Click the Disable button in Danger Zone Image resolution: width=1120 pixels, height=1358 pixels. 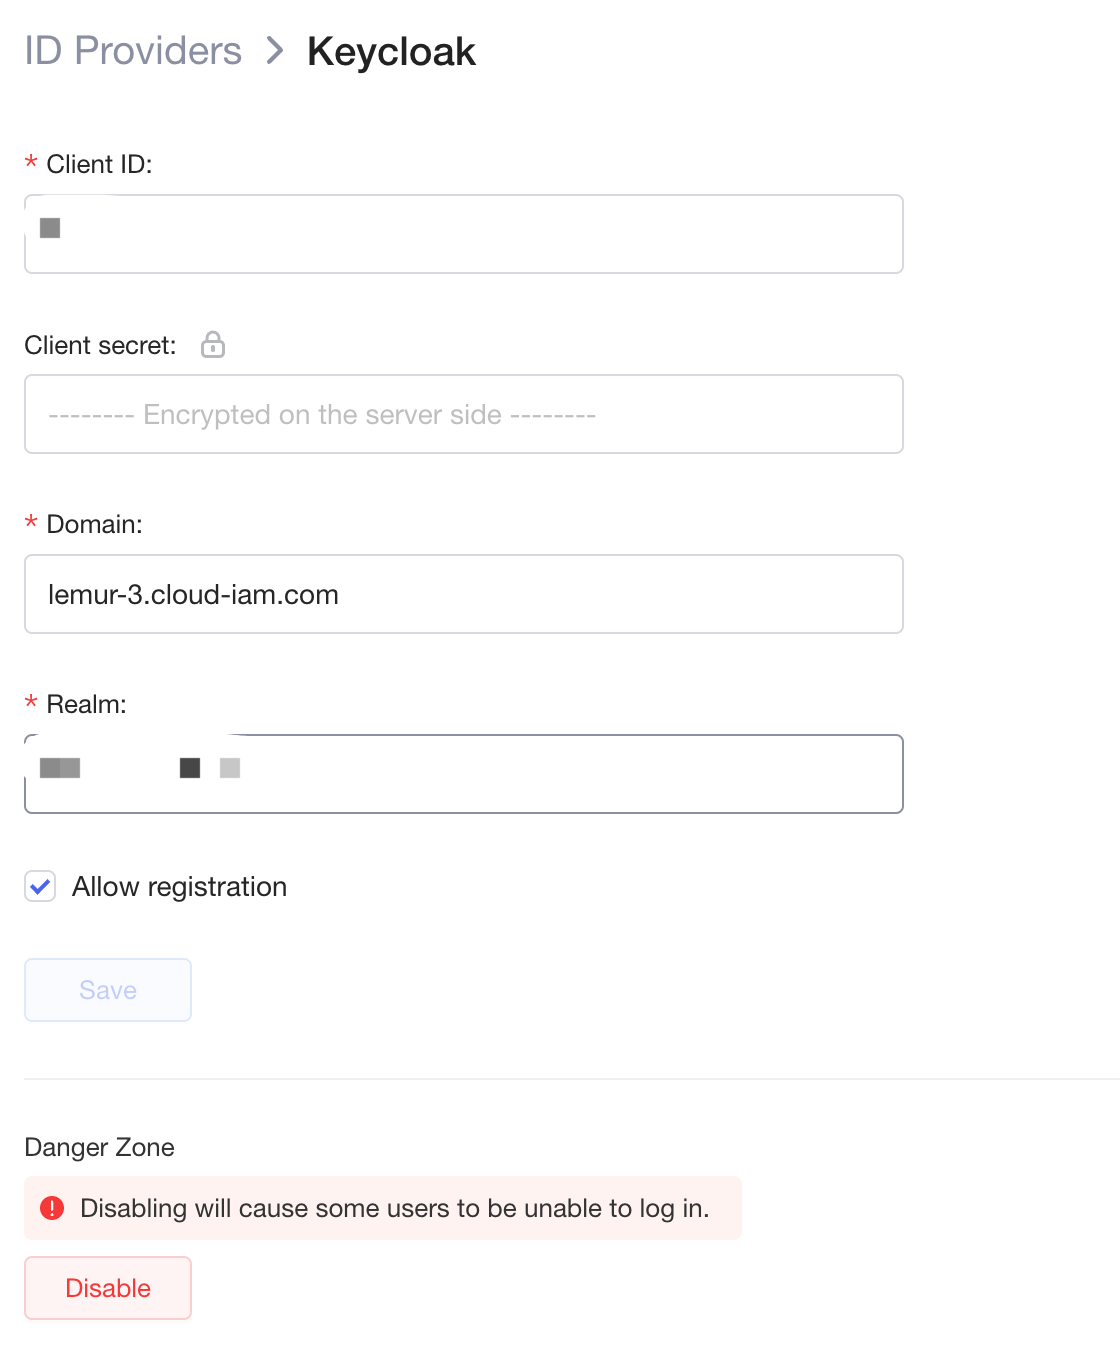pyautogui.click(x=107, y=1288)
